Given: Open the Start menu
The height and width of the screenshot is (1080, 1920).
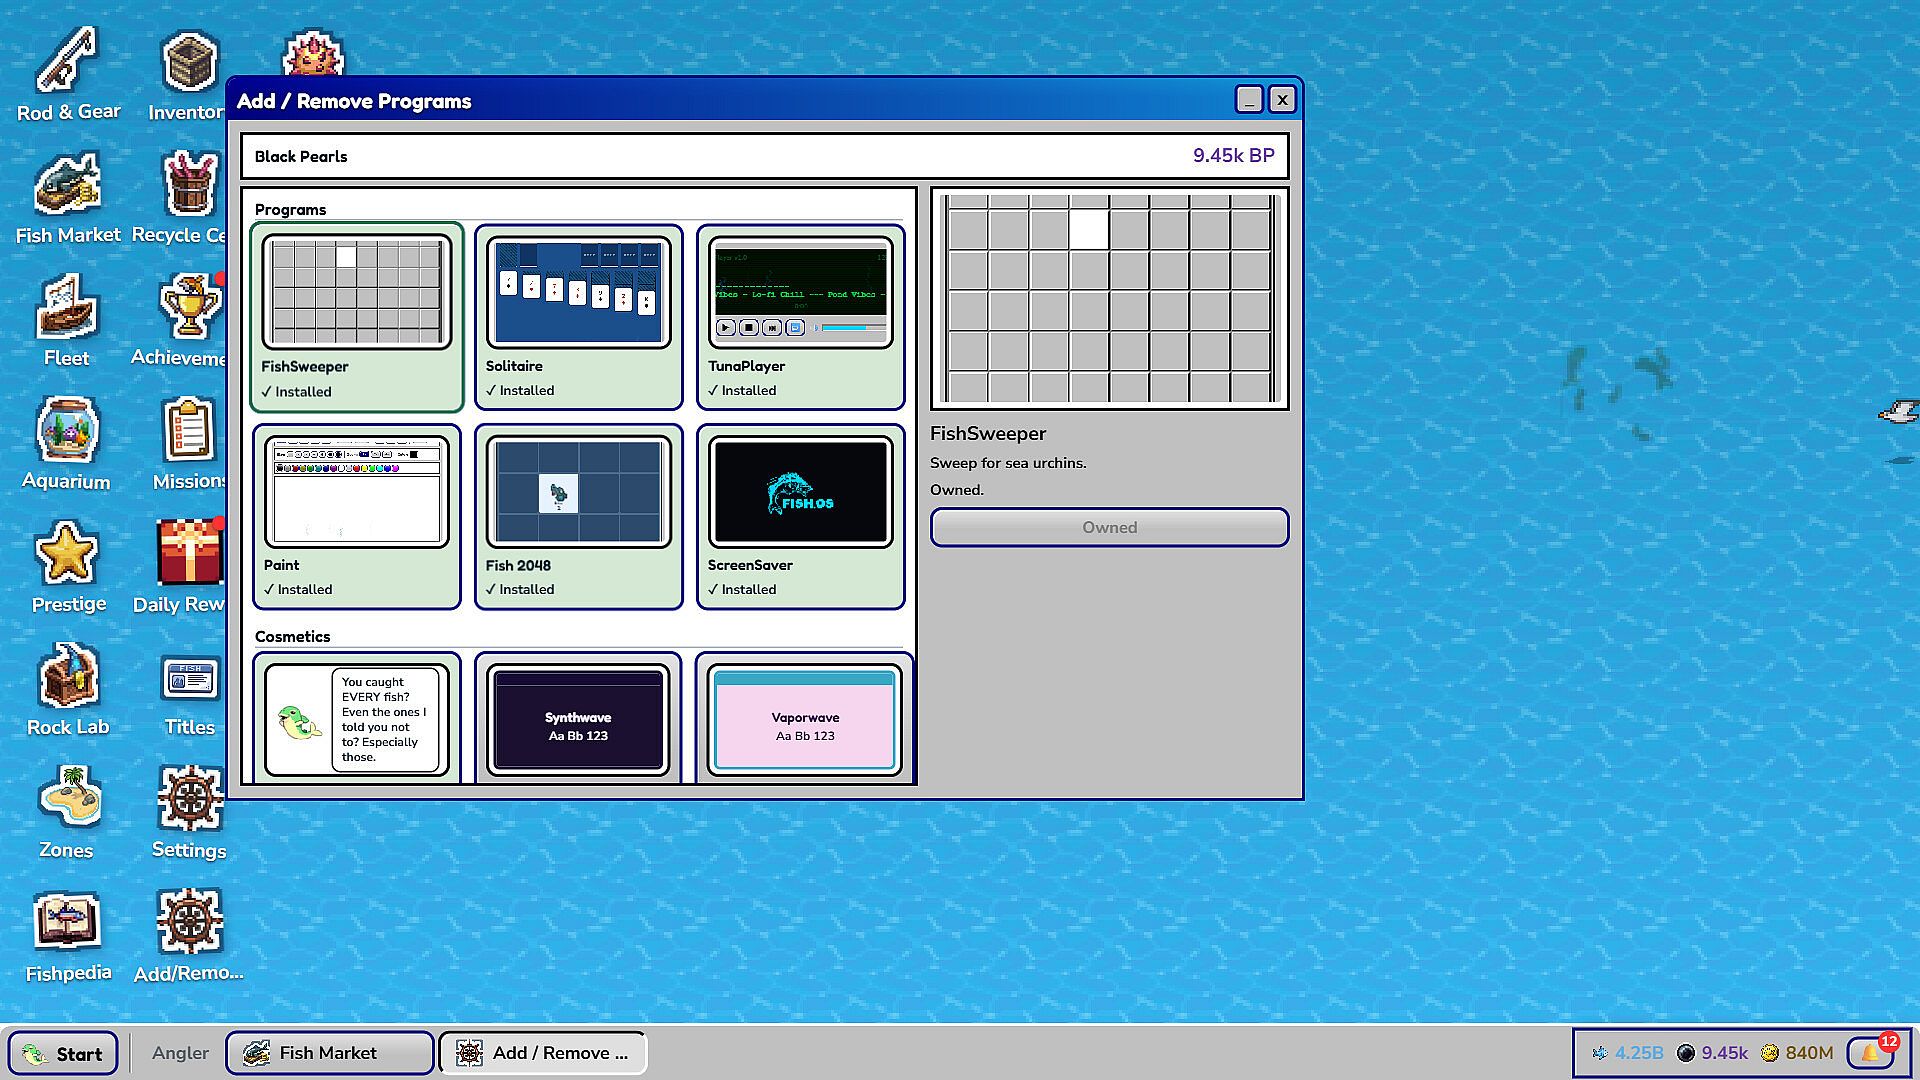Looking at the screenshot, I should tap(63, 1053).
